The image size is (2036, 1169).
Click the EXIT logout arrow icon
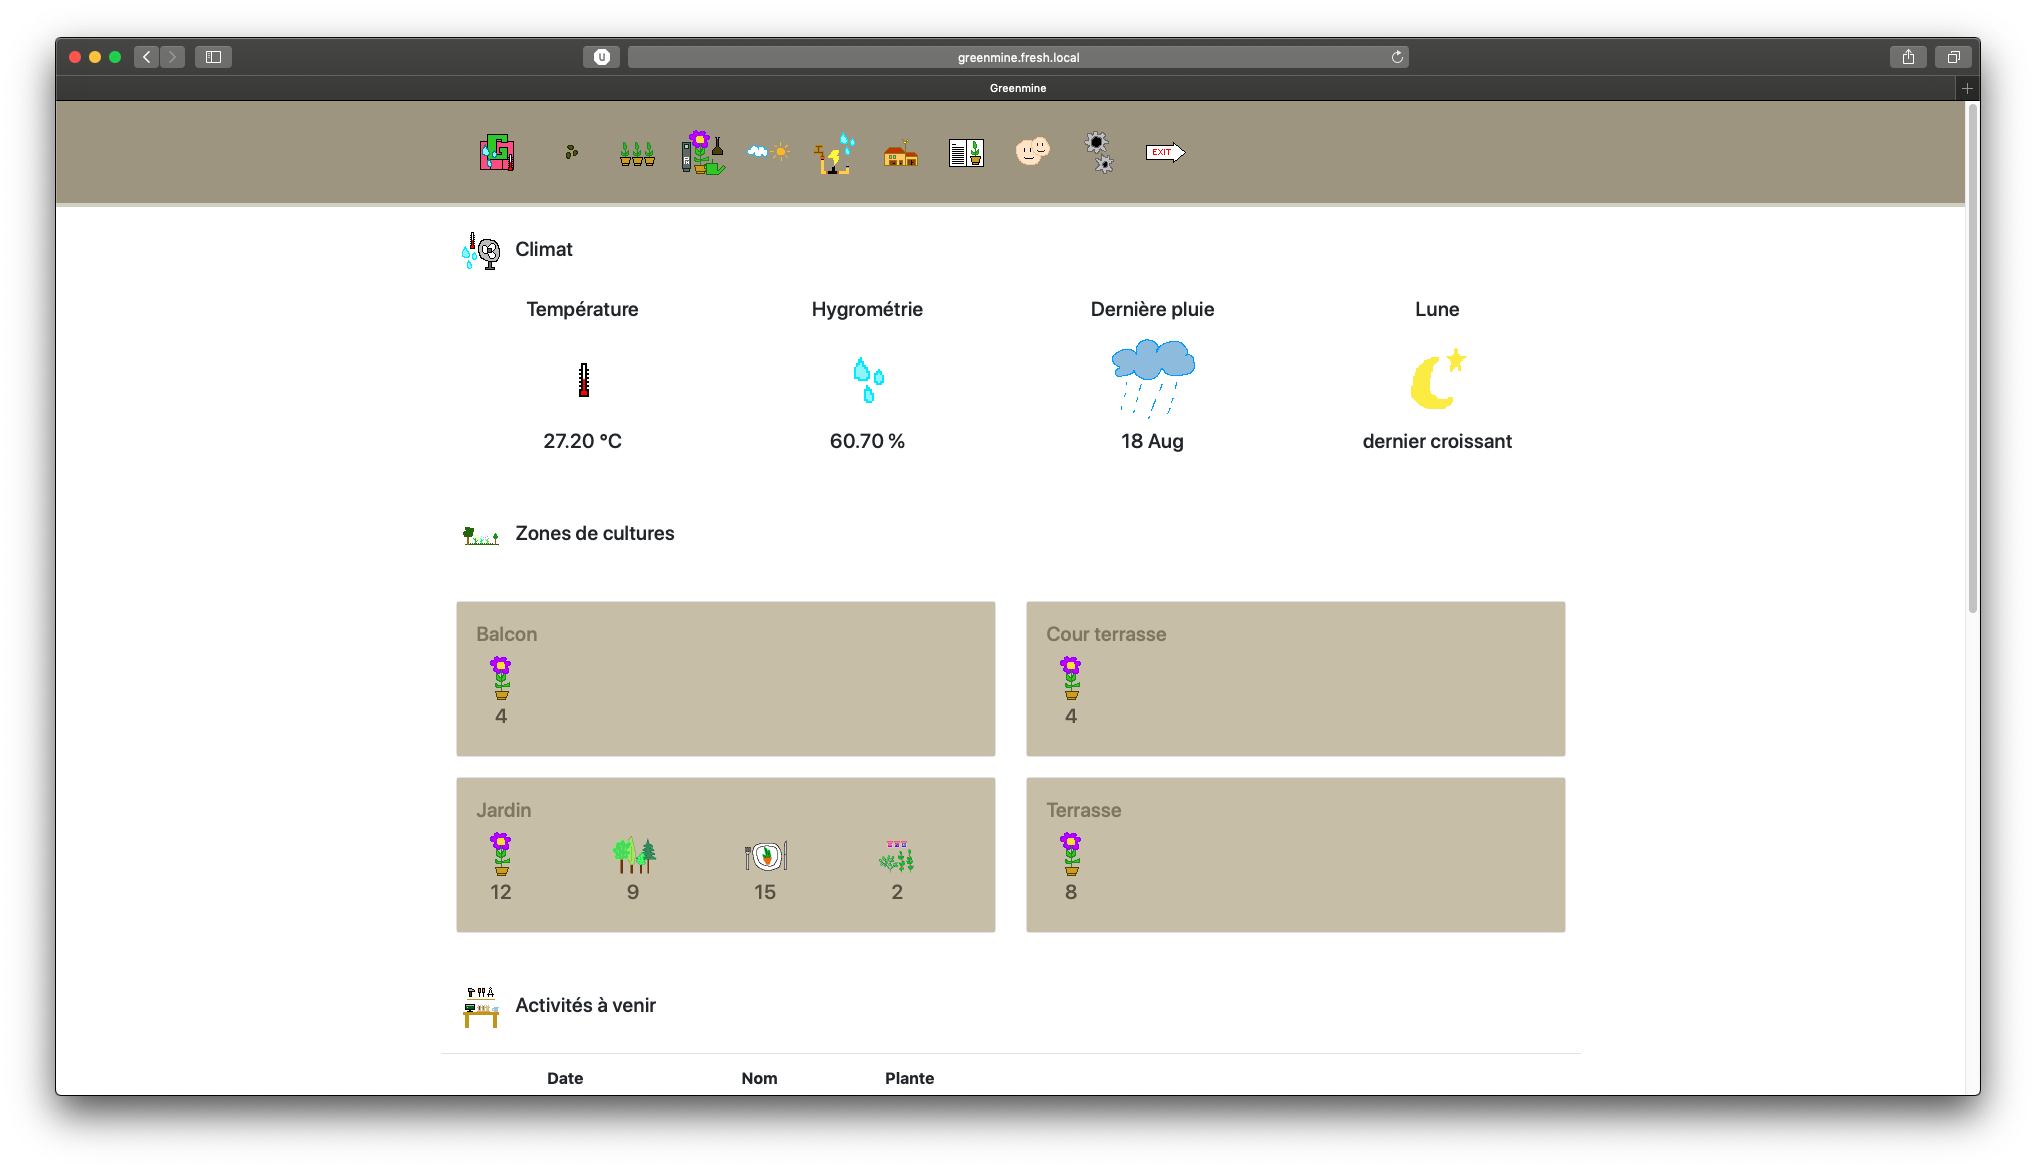1165,152
